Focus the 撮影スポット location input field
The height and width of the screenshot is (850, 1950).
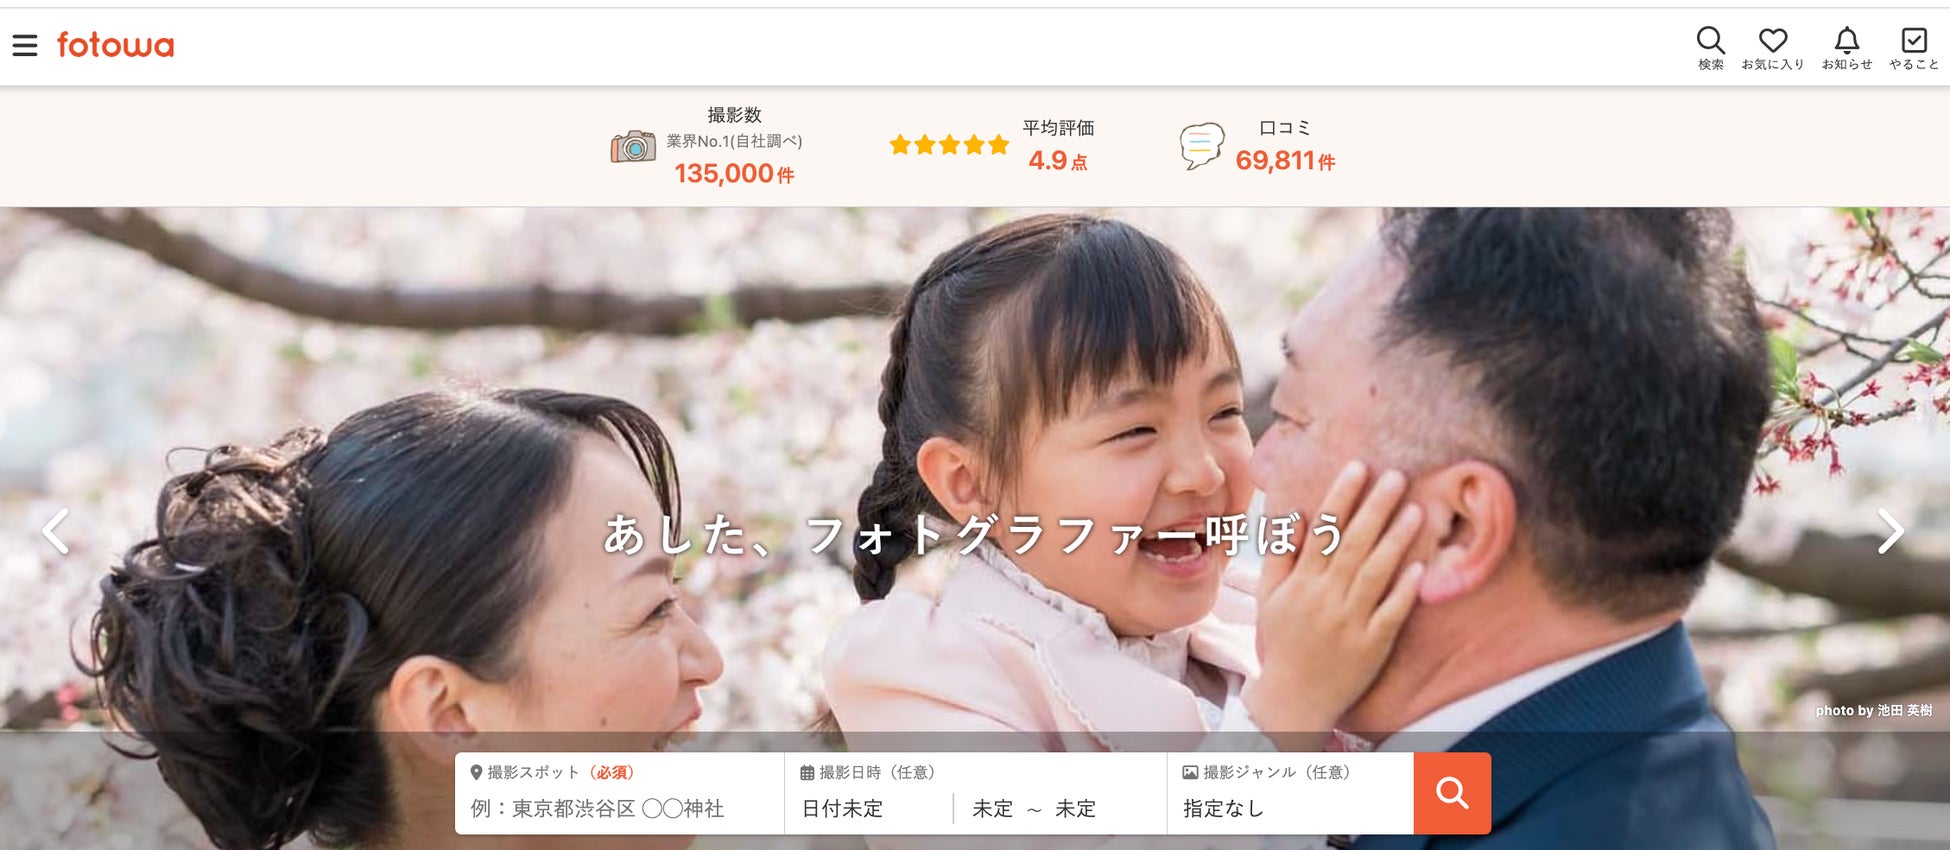click(620, 808)
